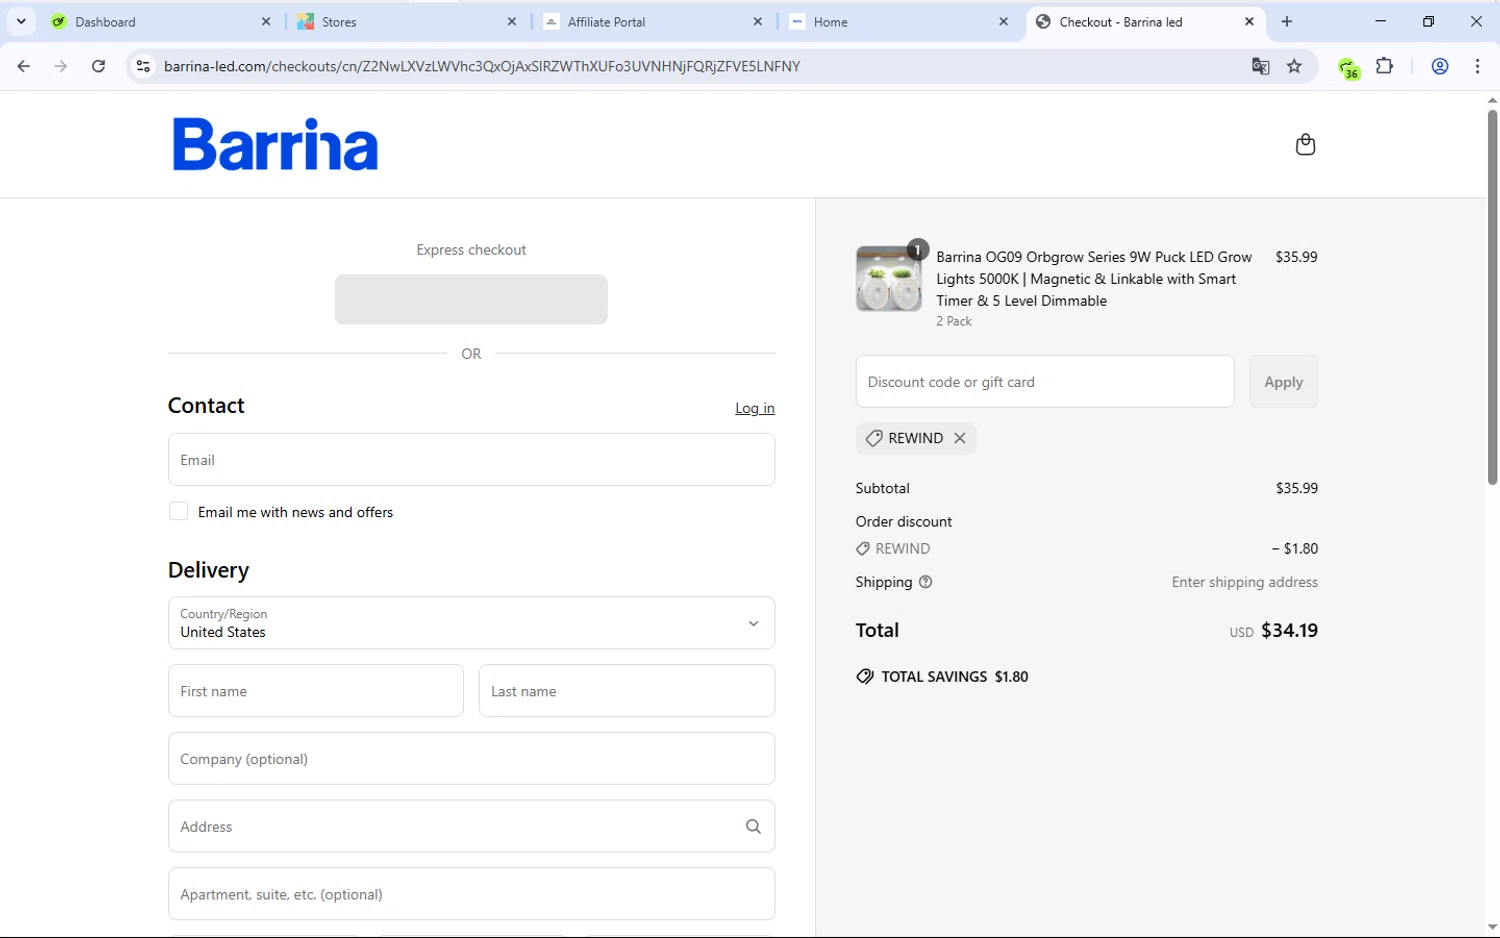Go back to the previous page
1500x938 pixels.
[x=24, y=66]
